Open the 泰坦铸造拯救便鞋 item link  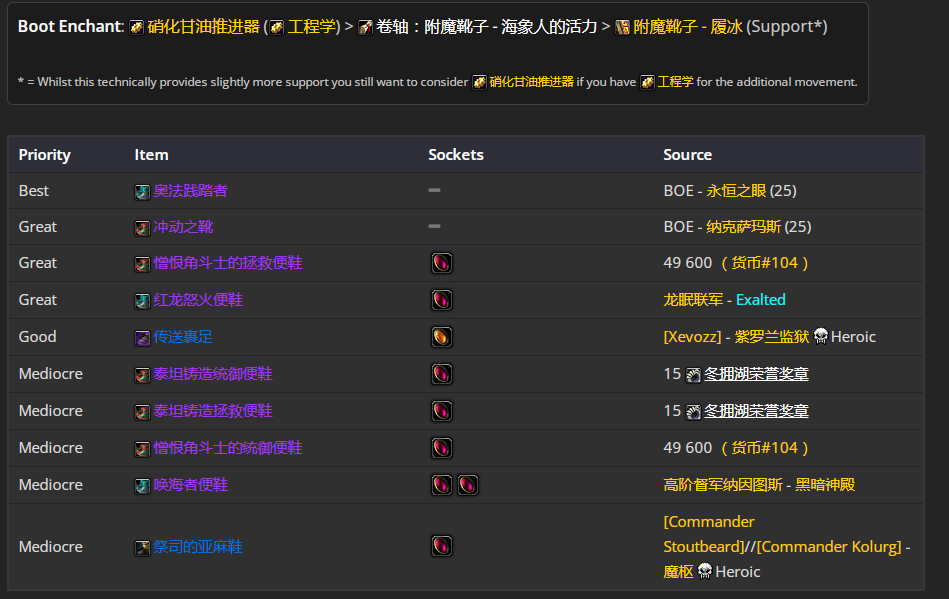coord(212,411)
